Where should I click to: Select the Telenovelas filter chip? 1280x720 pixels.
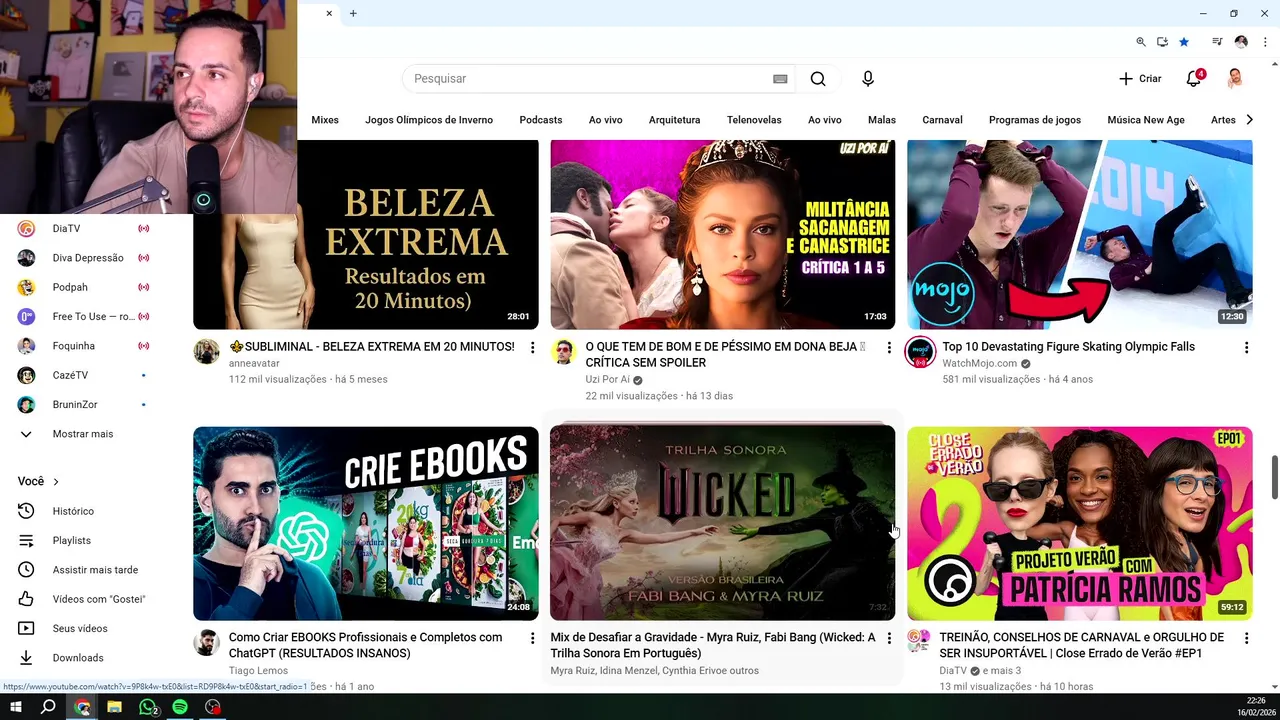754,120
